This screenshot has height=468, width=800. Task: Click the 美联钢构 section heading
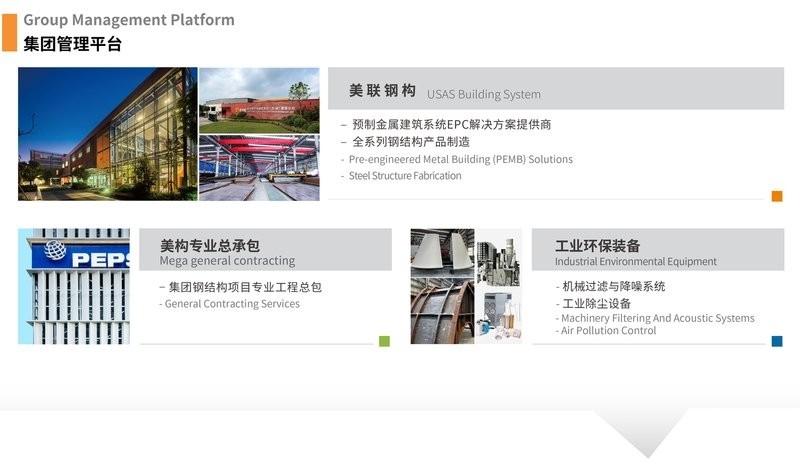point(382,91)
